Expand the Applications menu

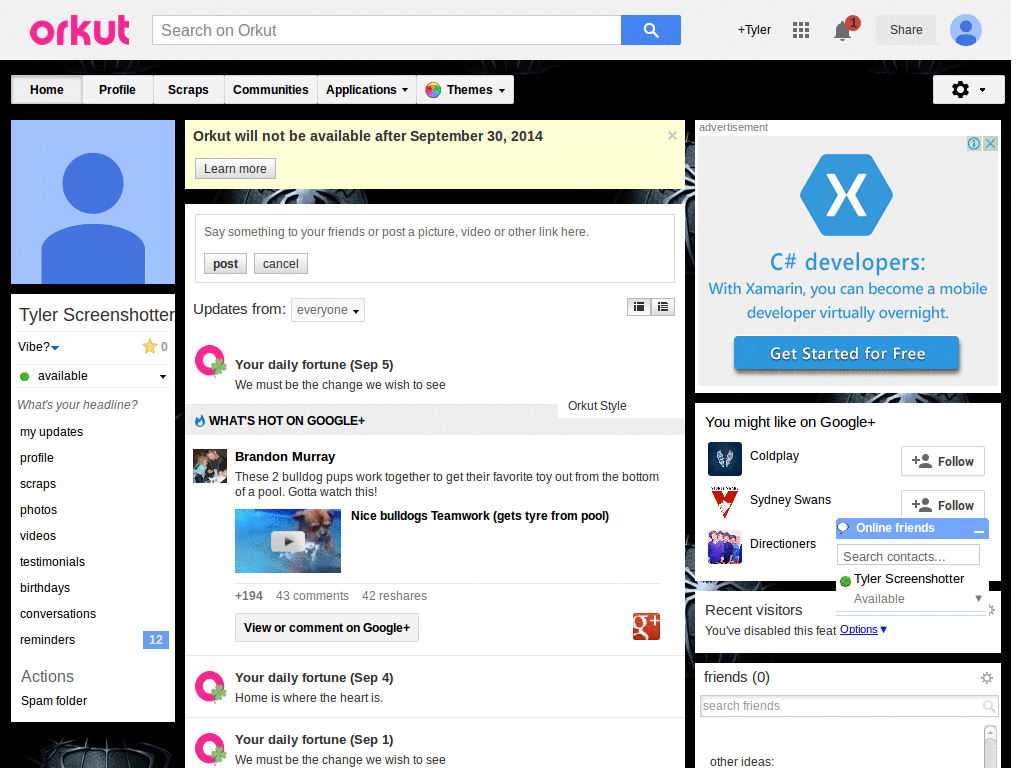click(x=366, y=89)
